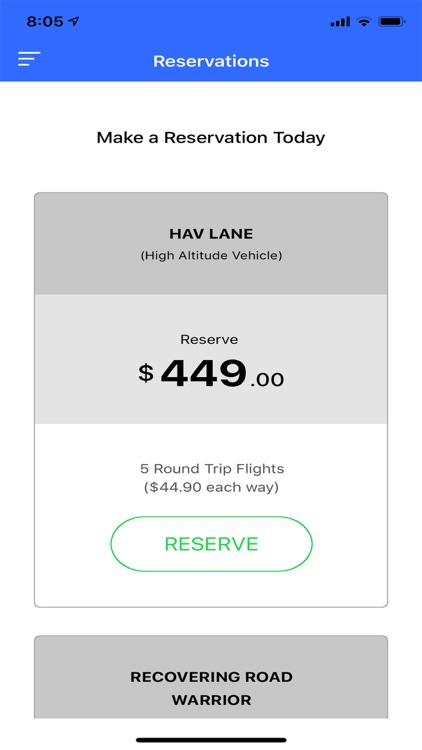Open the Recovering Road Warrior card
This screenshot has width=422, height=750.
(211, 677)
